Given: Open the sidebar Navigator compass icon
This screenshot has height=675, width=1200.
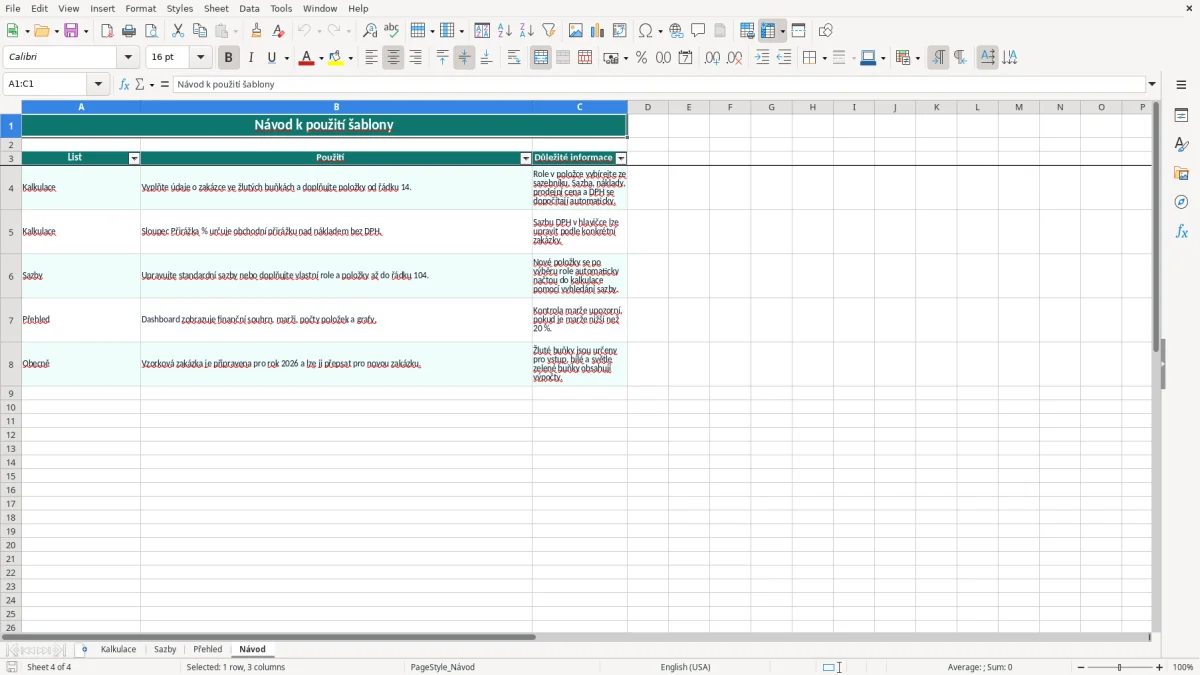Looking at the screenshot, I should pos(1181,202).
